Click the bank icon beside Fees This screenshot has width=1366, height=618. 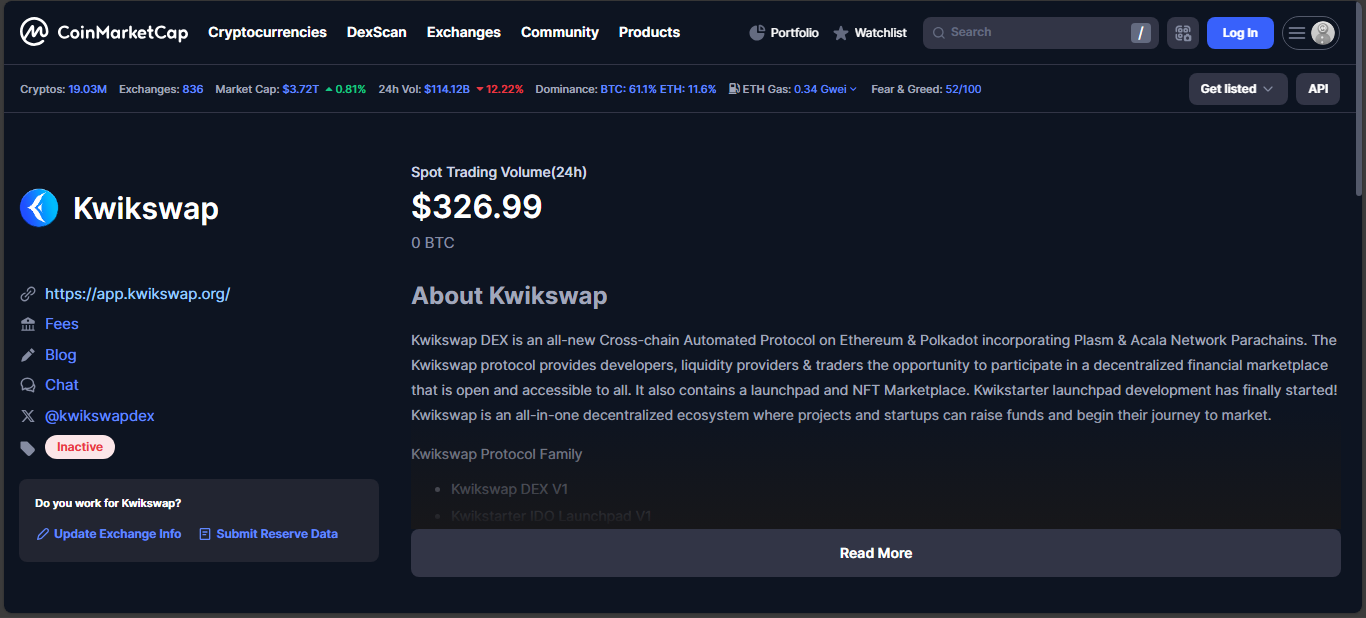pos(28,324)
